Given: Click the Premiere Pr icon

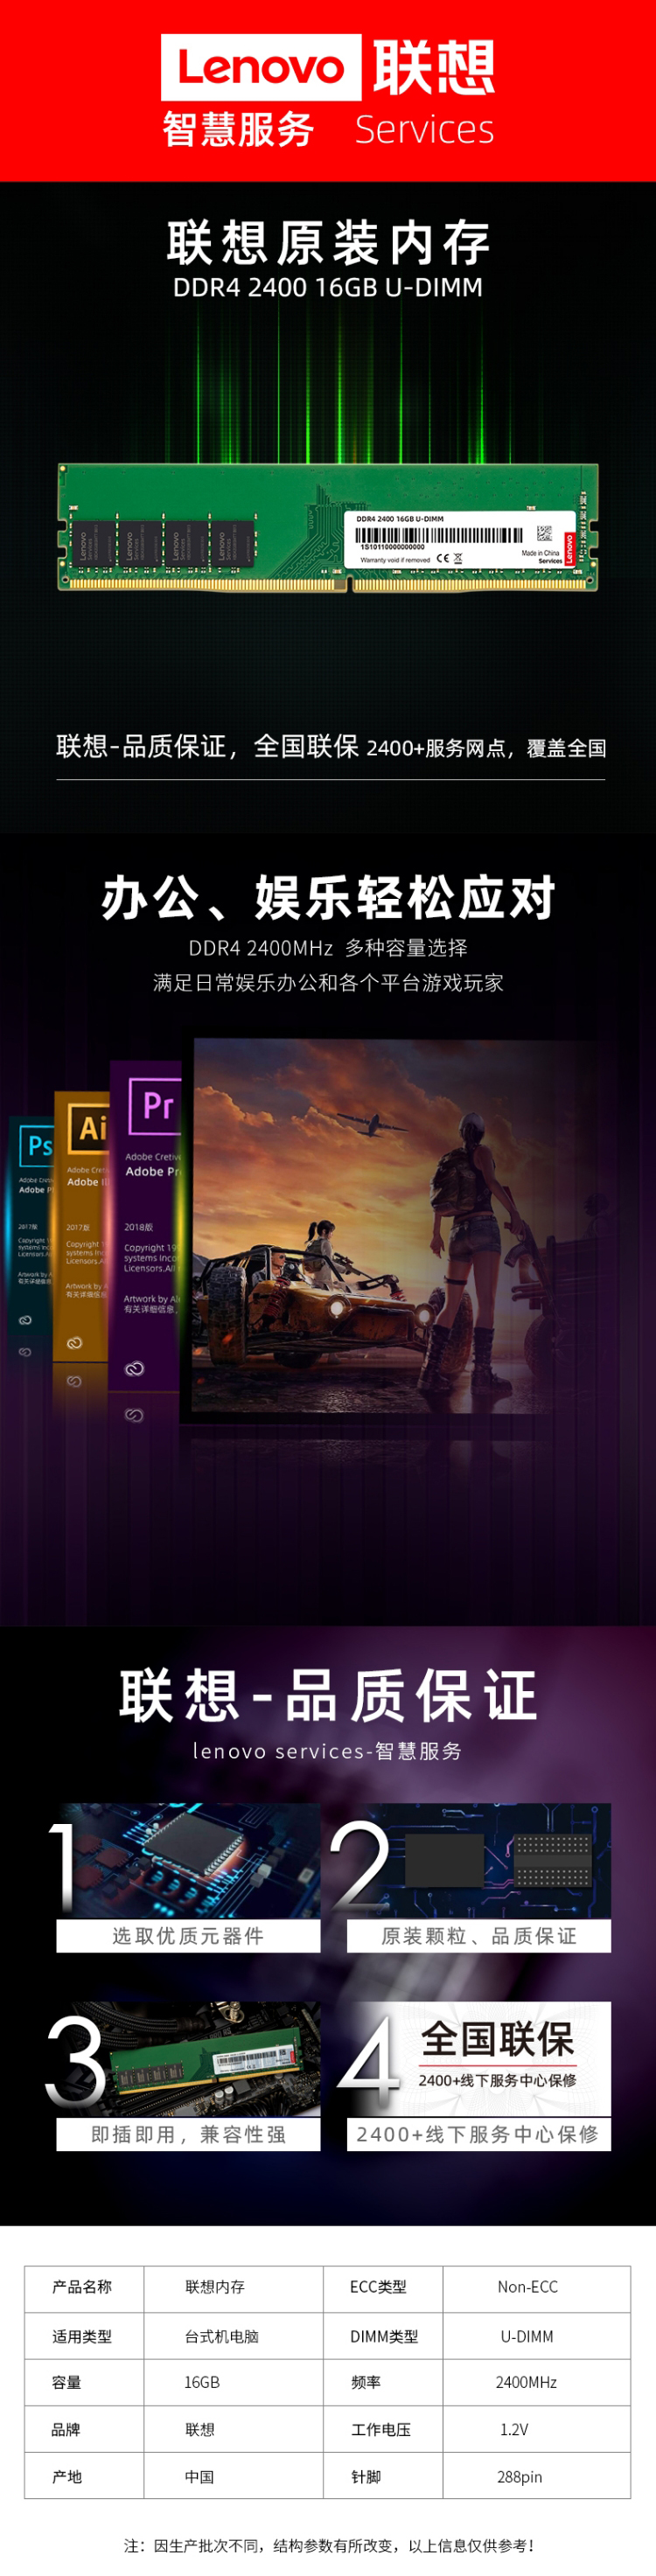Looking at the screenshot, I should (x=157, y=1105).
